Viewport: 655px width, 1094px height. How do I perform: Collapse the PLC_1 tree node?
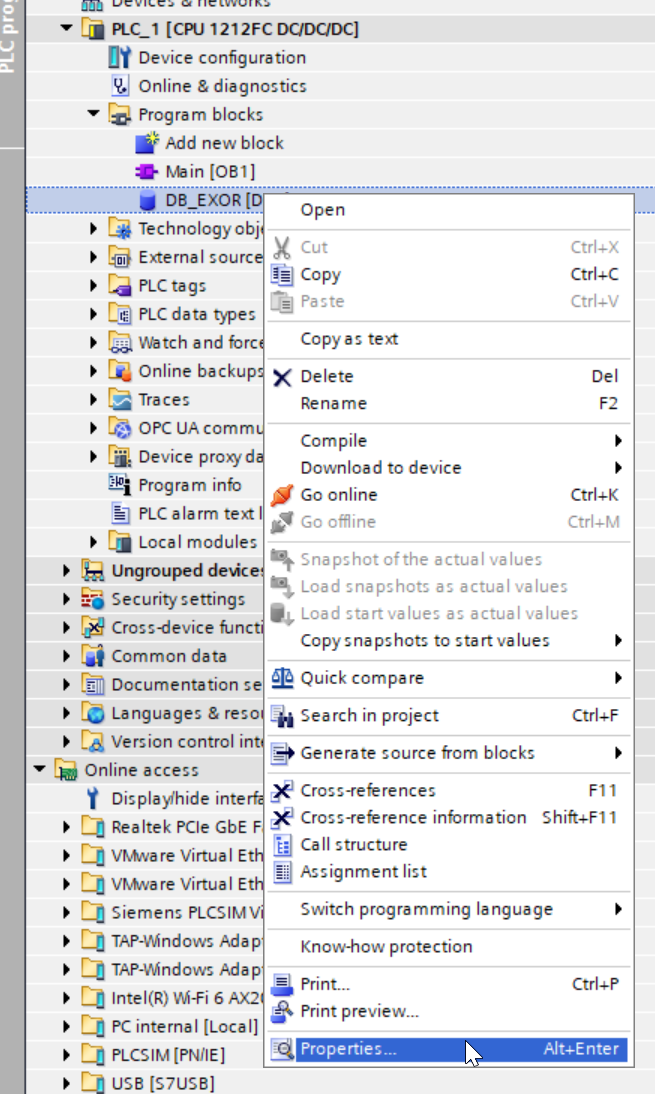[x=66, y=29]
